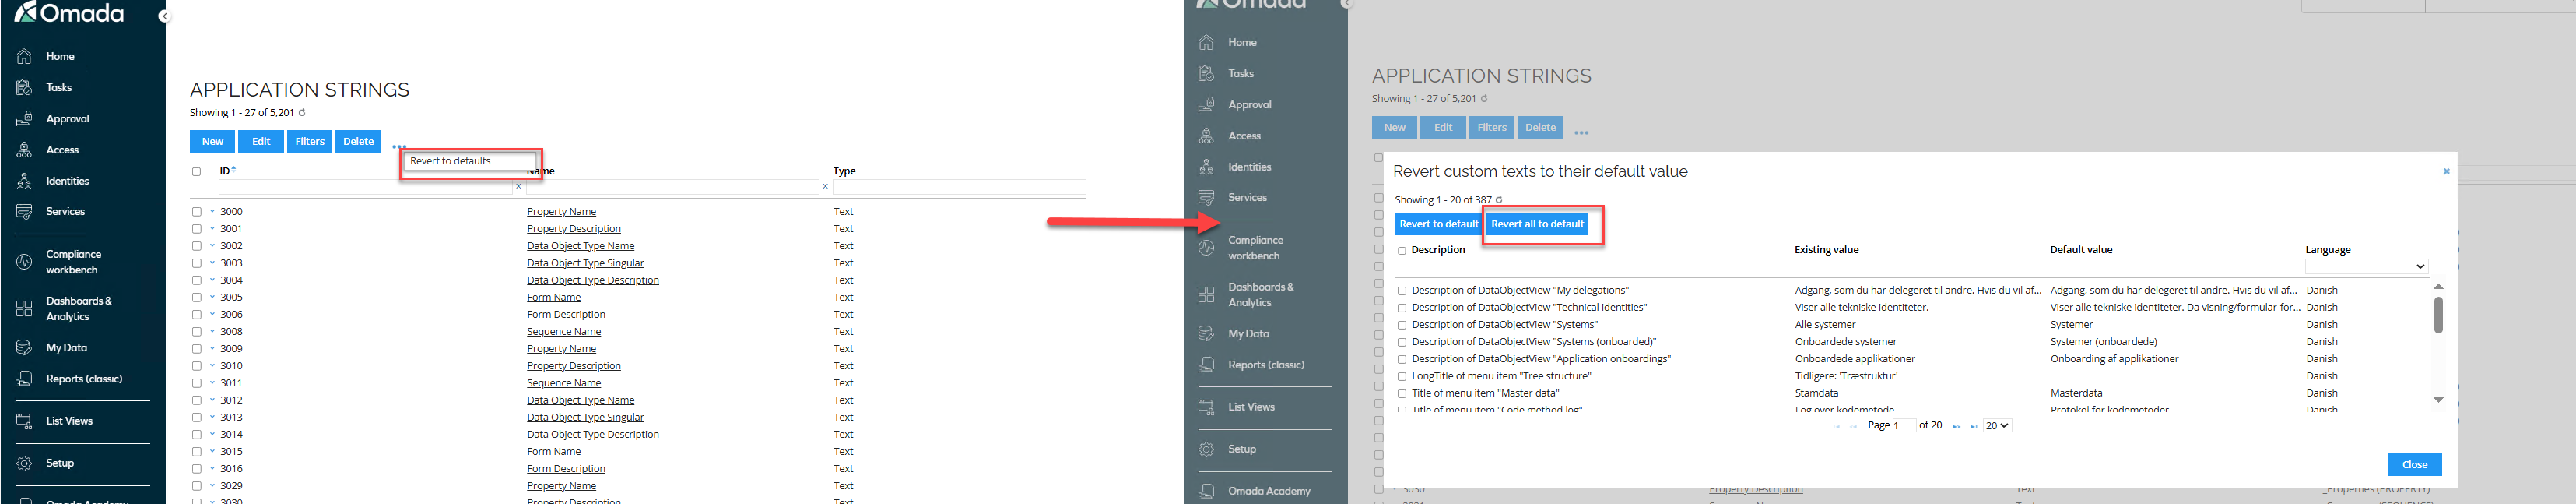Tick select-all checkbox beside ID header

click(x=196, y=172)
